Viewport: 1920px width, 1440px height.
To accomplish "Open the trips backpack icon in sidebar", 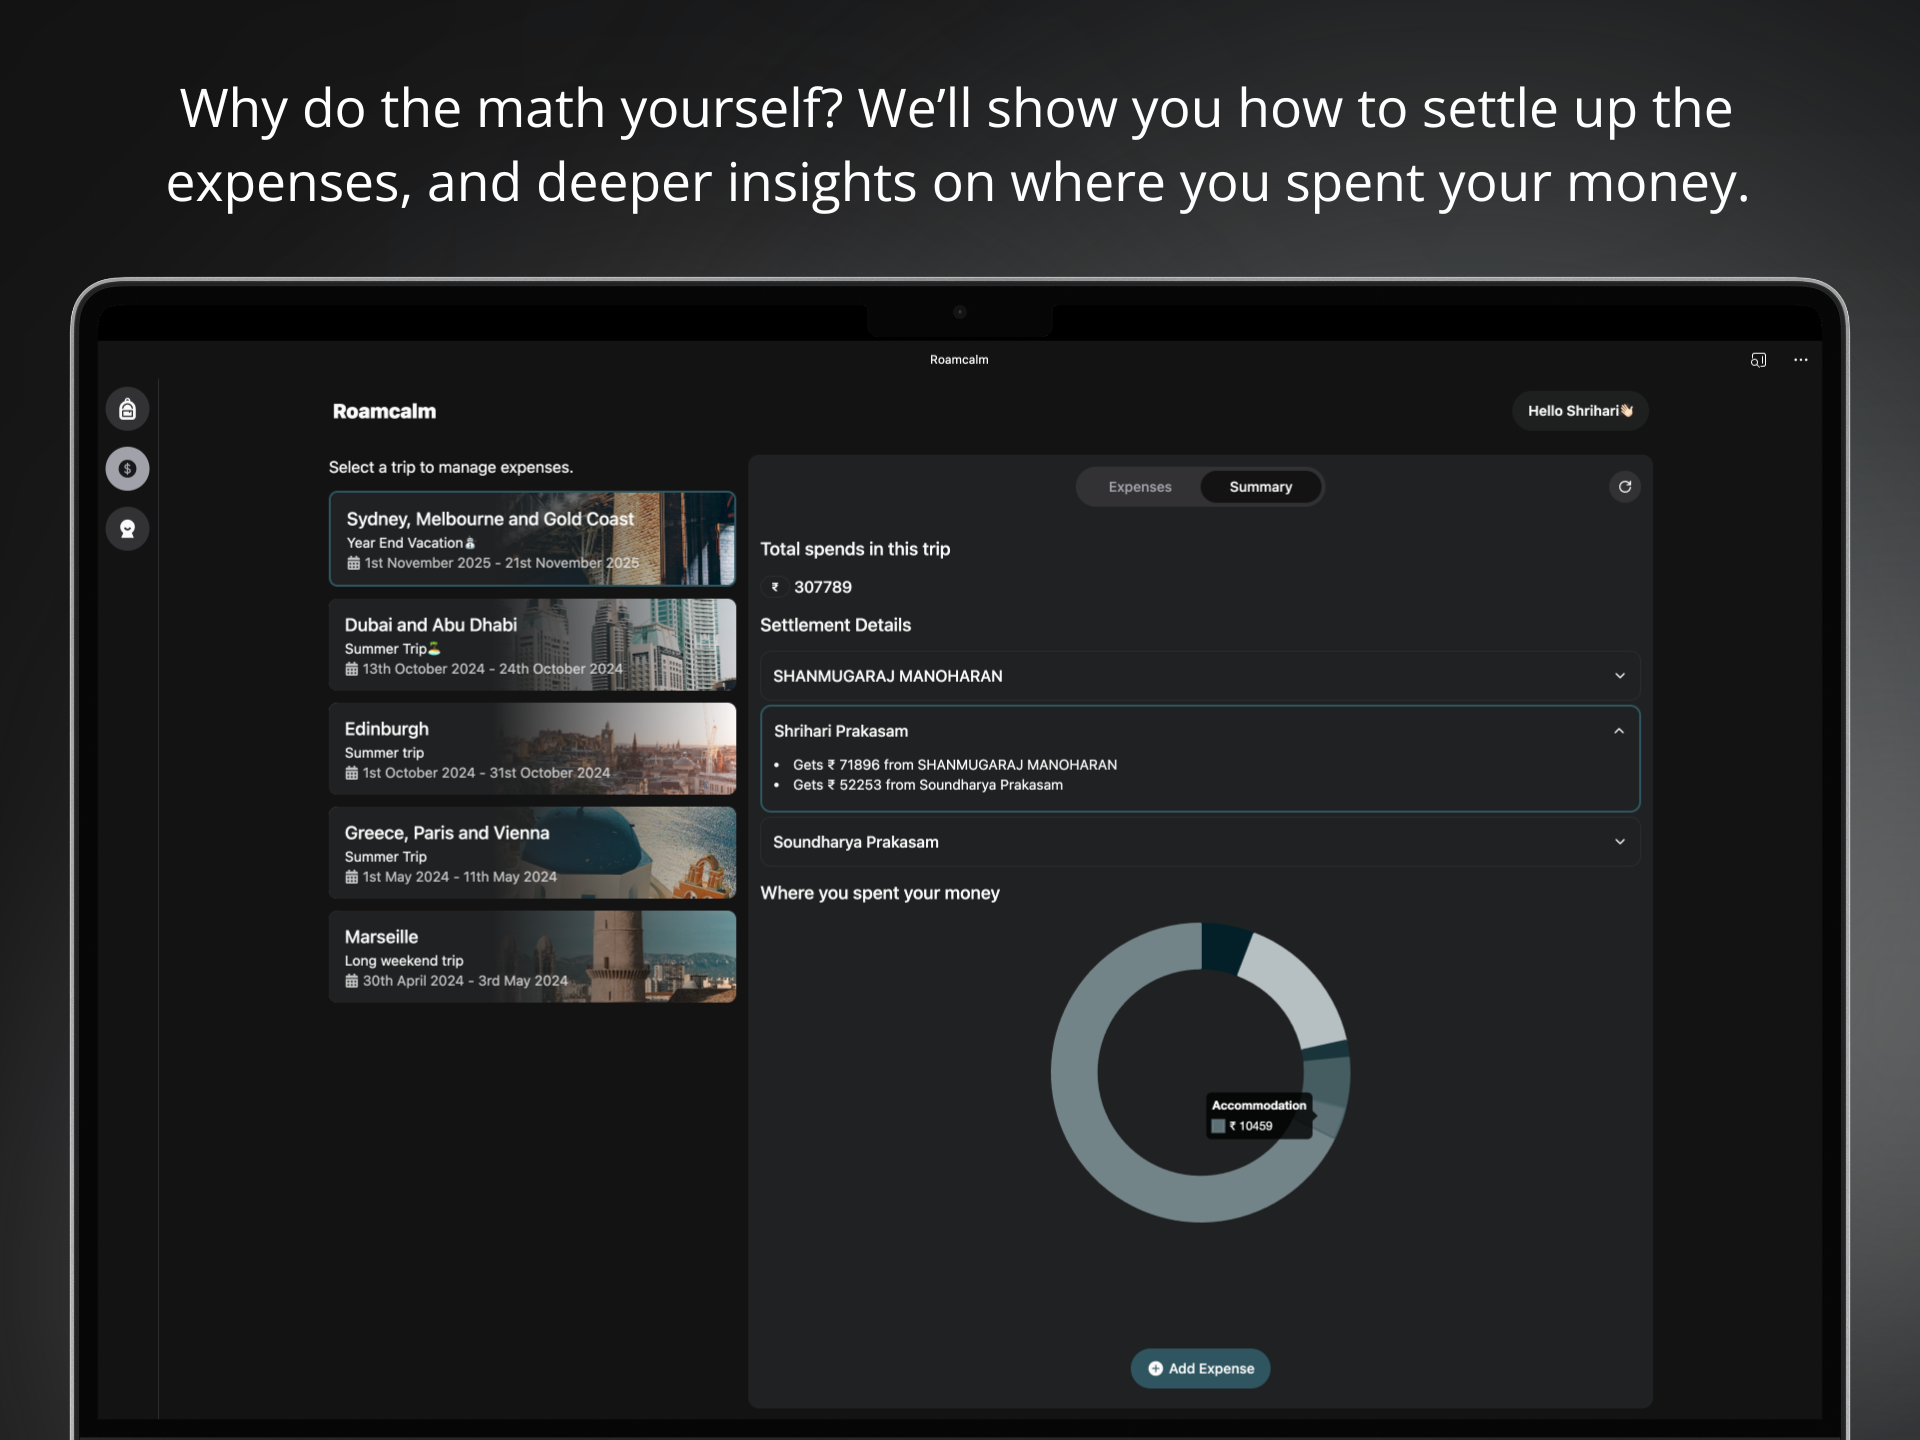I will pyautogui.click(x=127, y=409).
